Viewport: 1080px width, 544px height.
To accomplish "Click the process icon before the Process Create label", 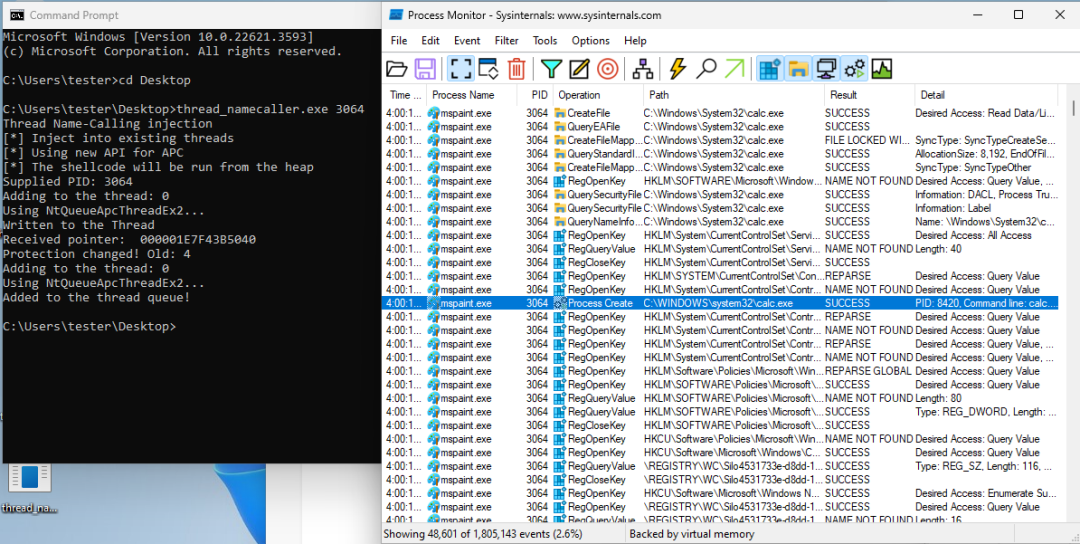I will [x=560, y=303].
